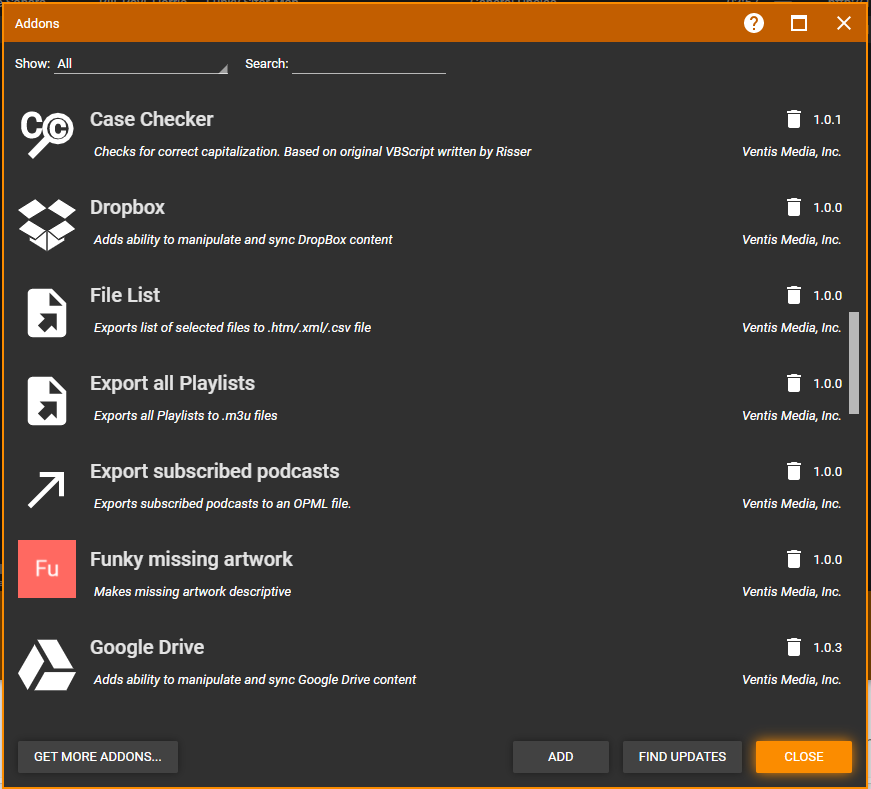The width and height of the screenshot is (871, 789).
Task: Click the Export all Playlists icon
Action: point(46,401)
